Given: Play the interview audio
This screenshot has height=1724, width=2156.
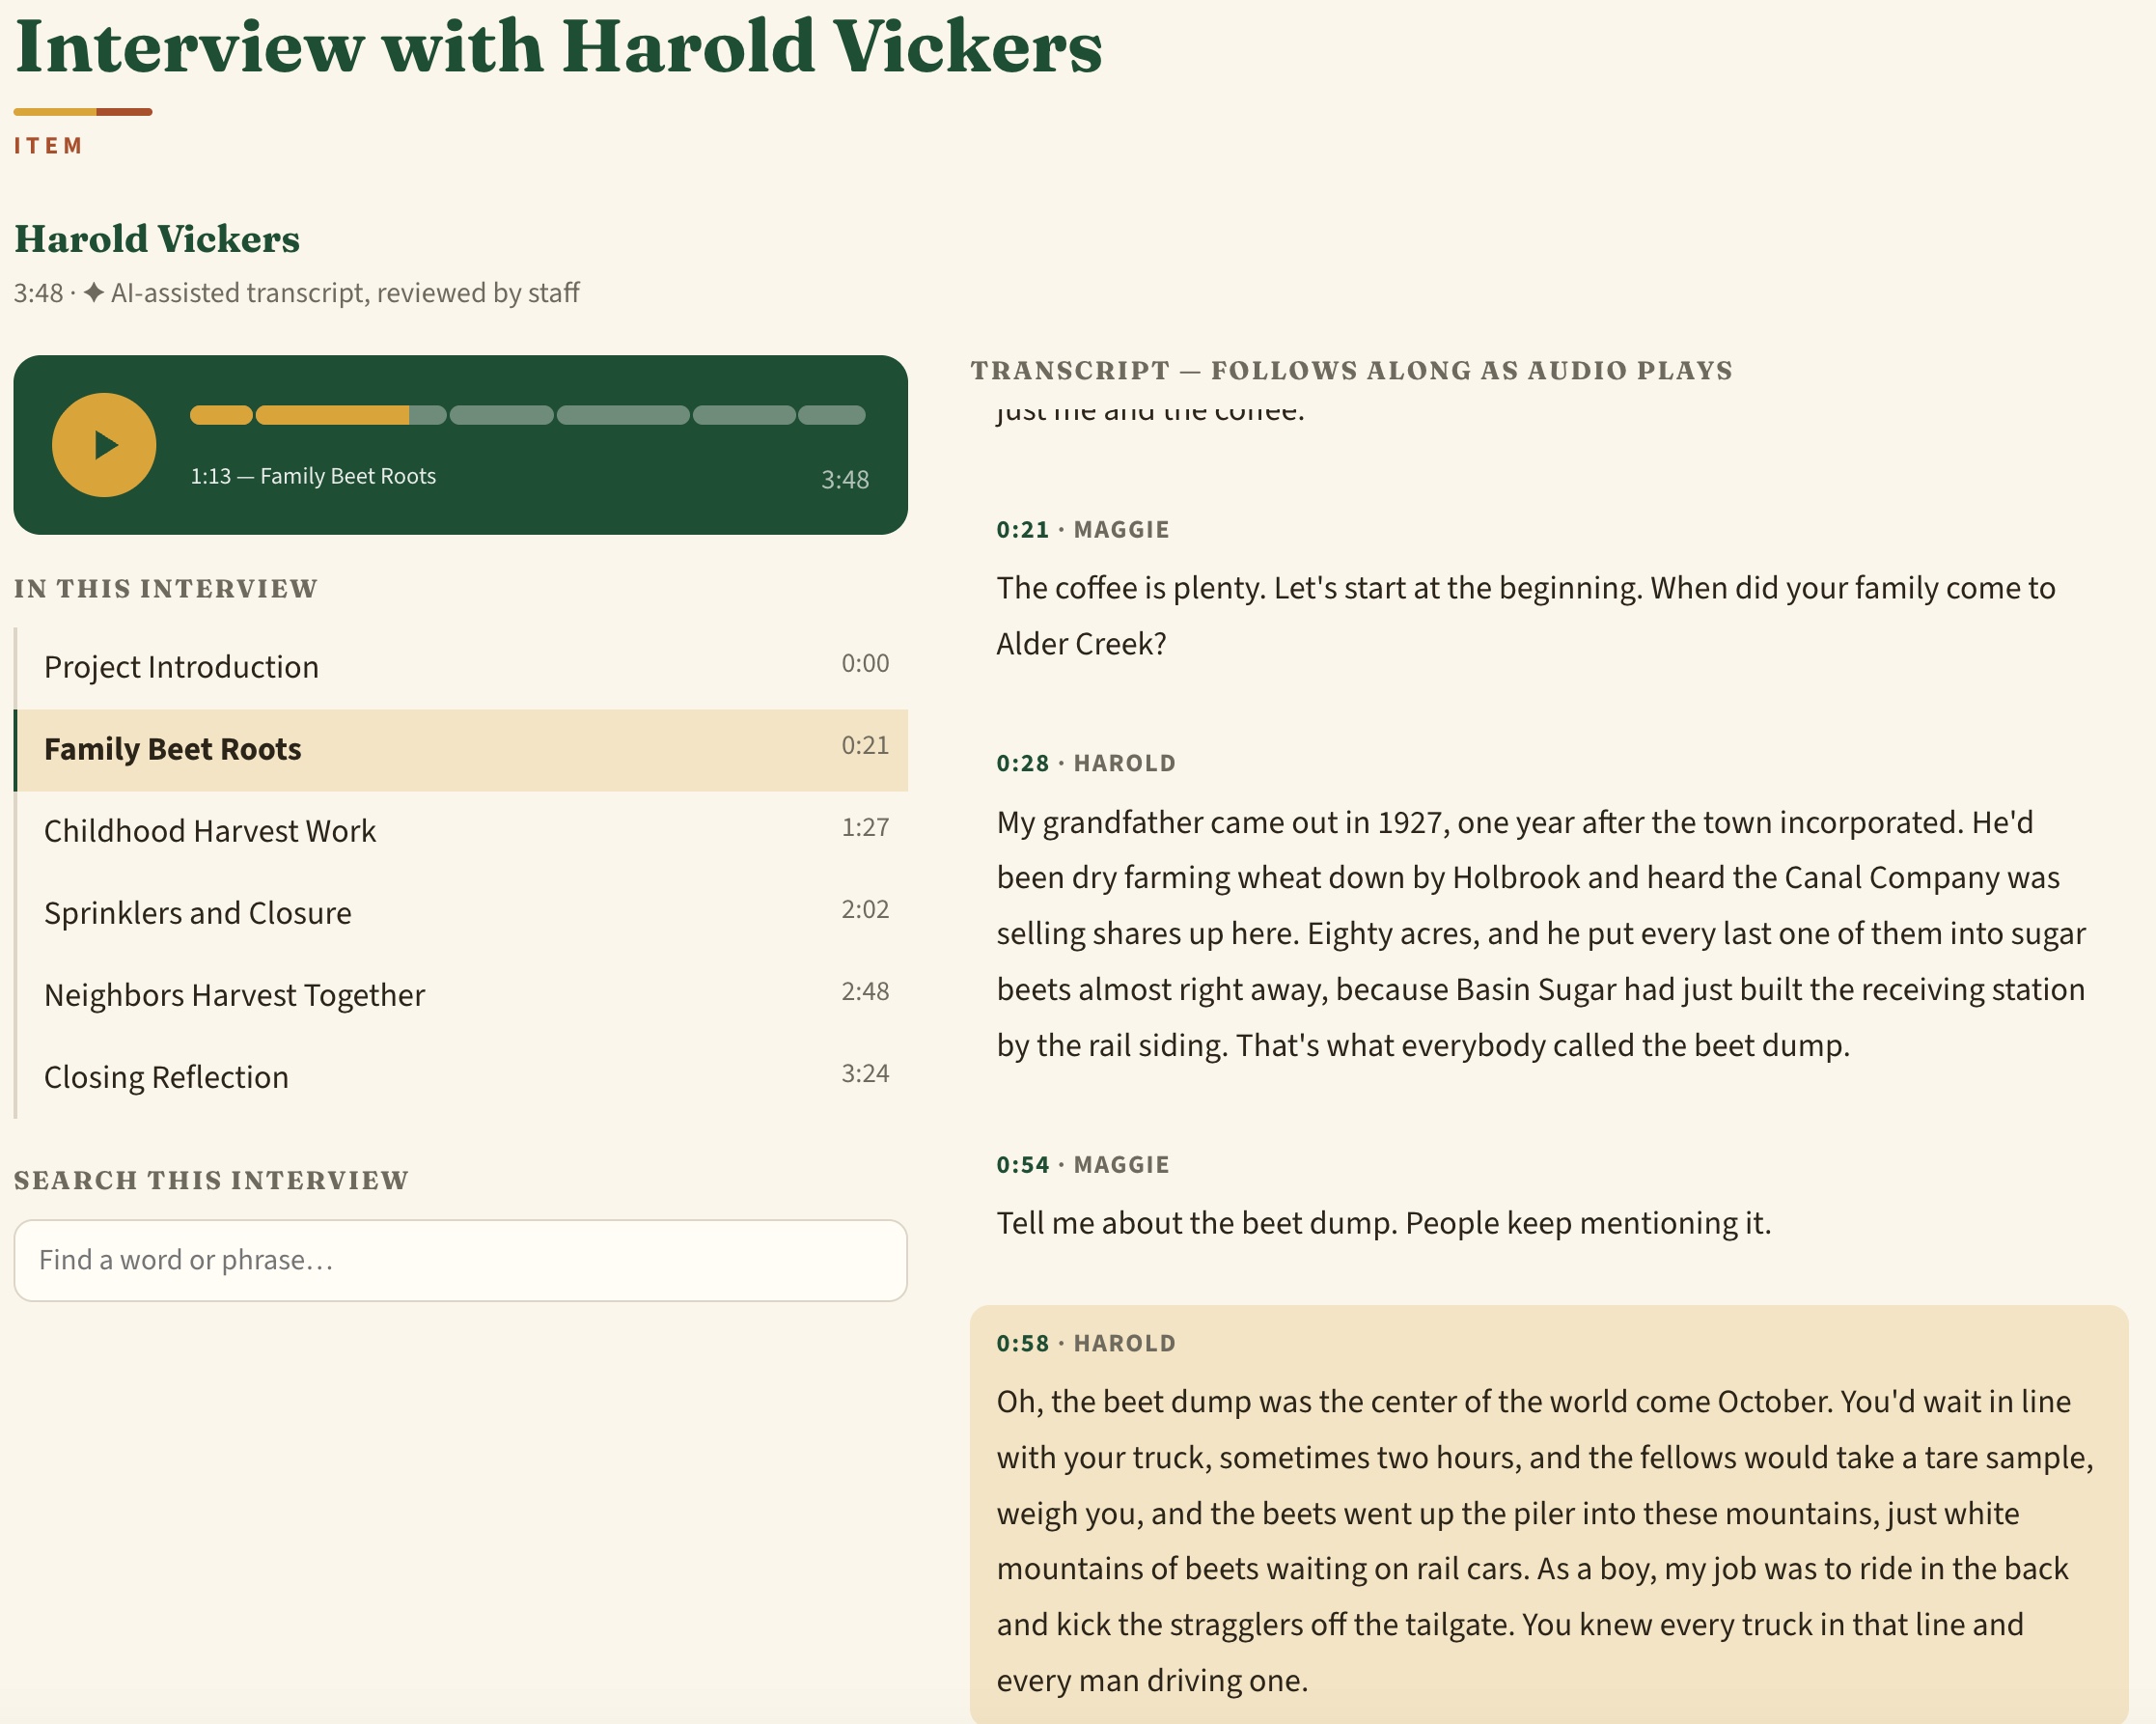Looking at the screenshot, I should [x=104, y=445].
